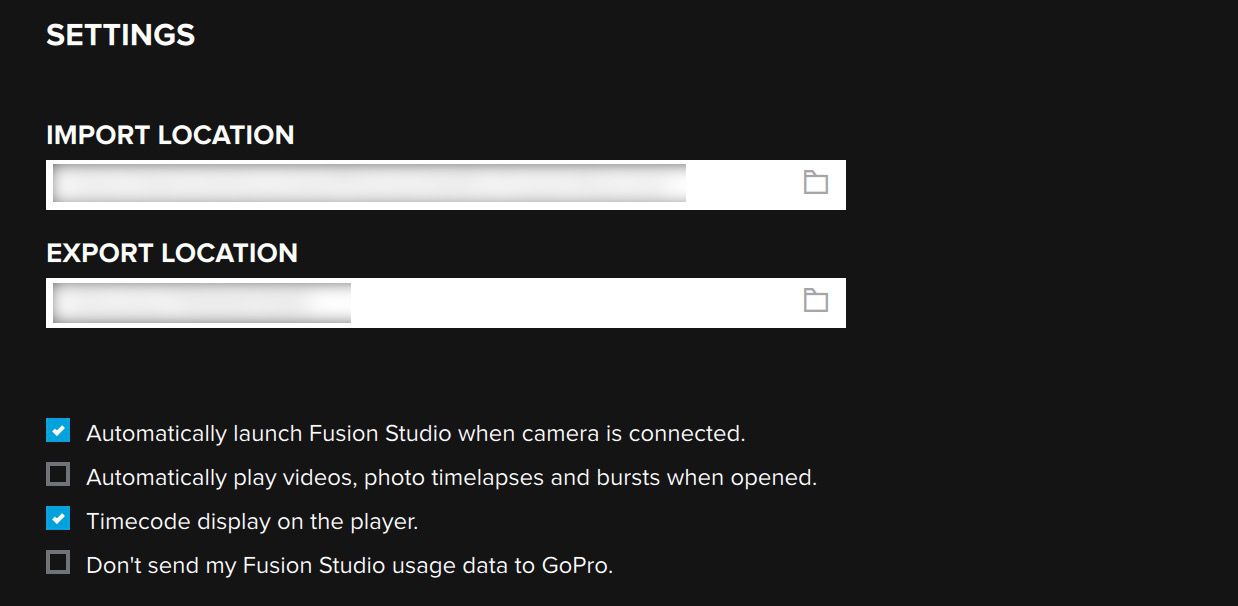Screen dimensions: 1238x606
Task: Check Don't send usage data to GoPro
Action: 58,562
